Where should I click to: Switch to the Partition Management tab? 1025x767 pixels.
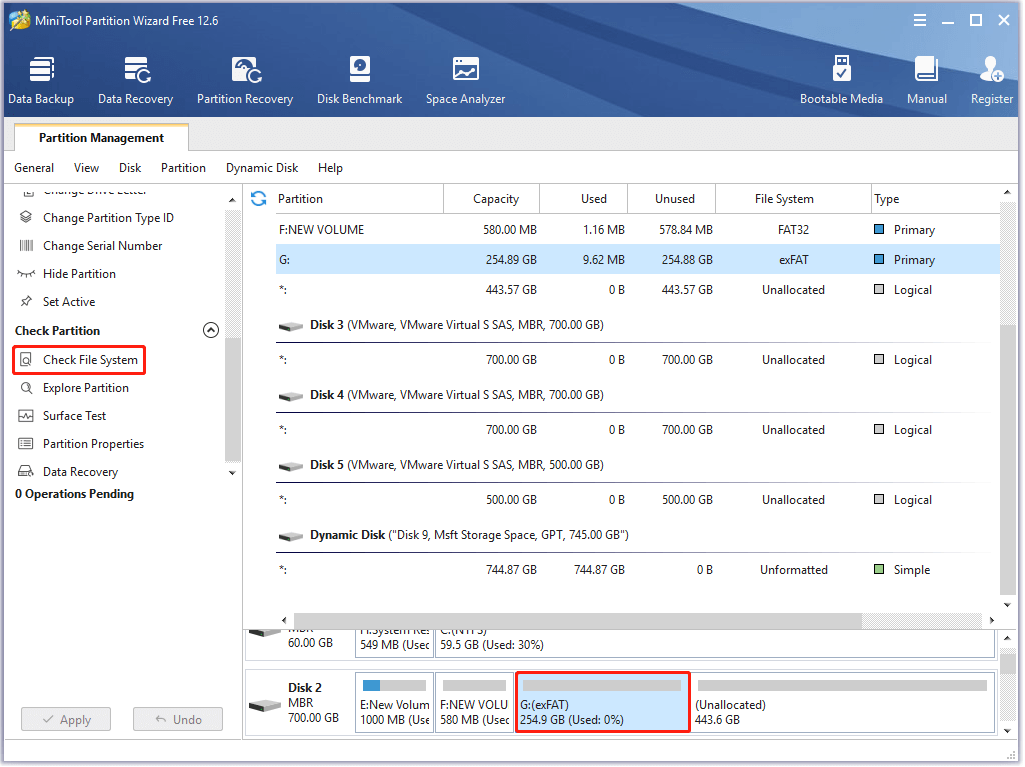101,138
